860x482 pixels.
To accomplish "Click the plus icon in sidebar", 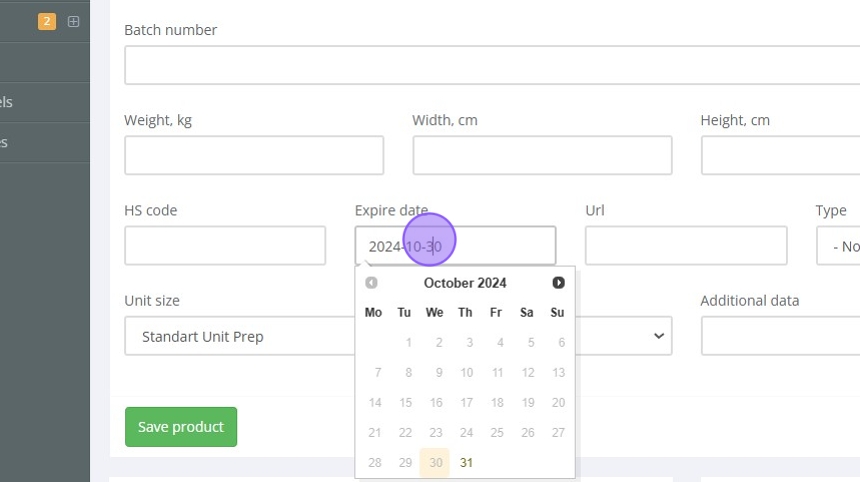I will pyautogui.click(x=73, y=21).
